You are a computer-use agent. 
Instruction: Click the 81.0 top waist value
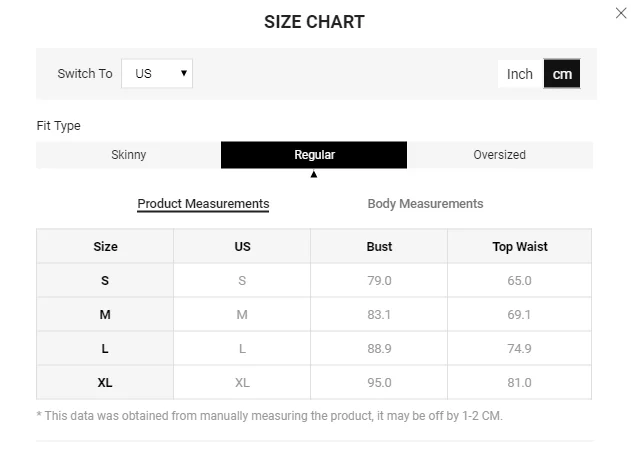(x=520, y=382)
